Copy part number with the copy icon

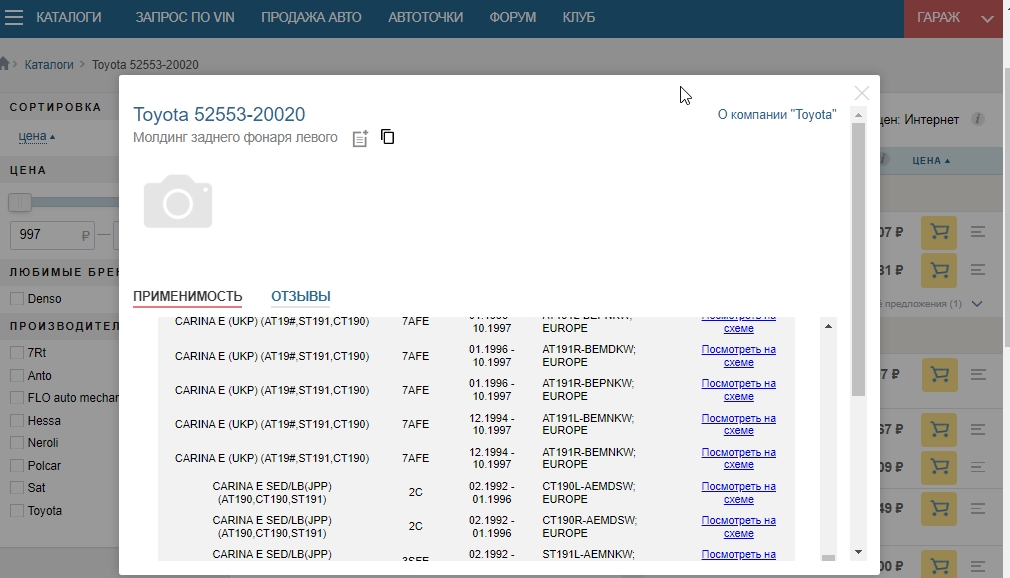coord(388,137)
